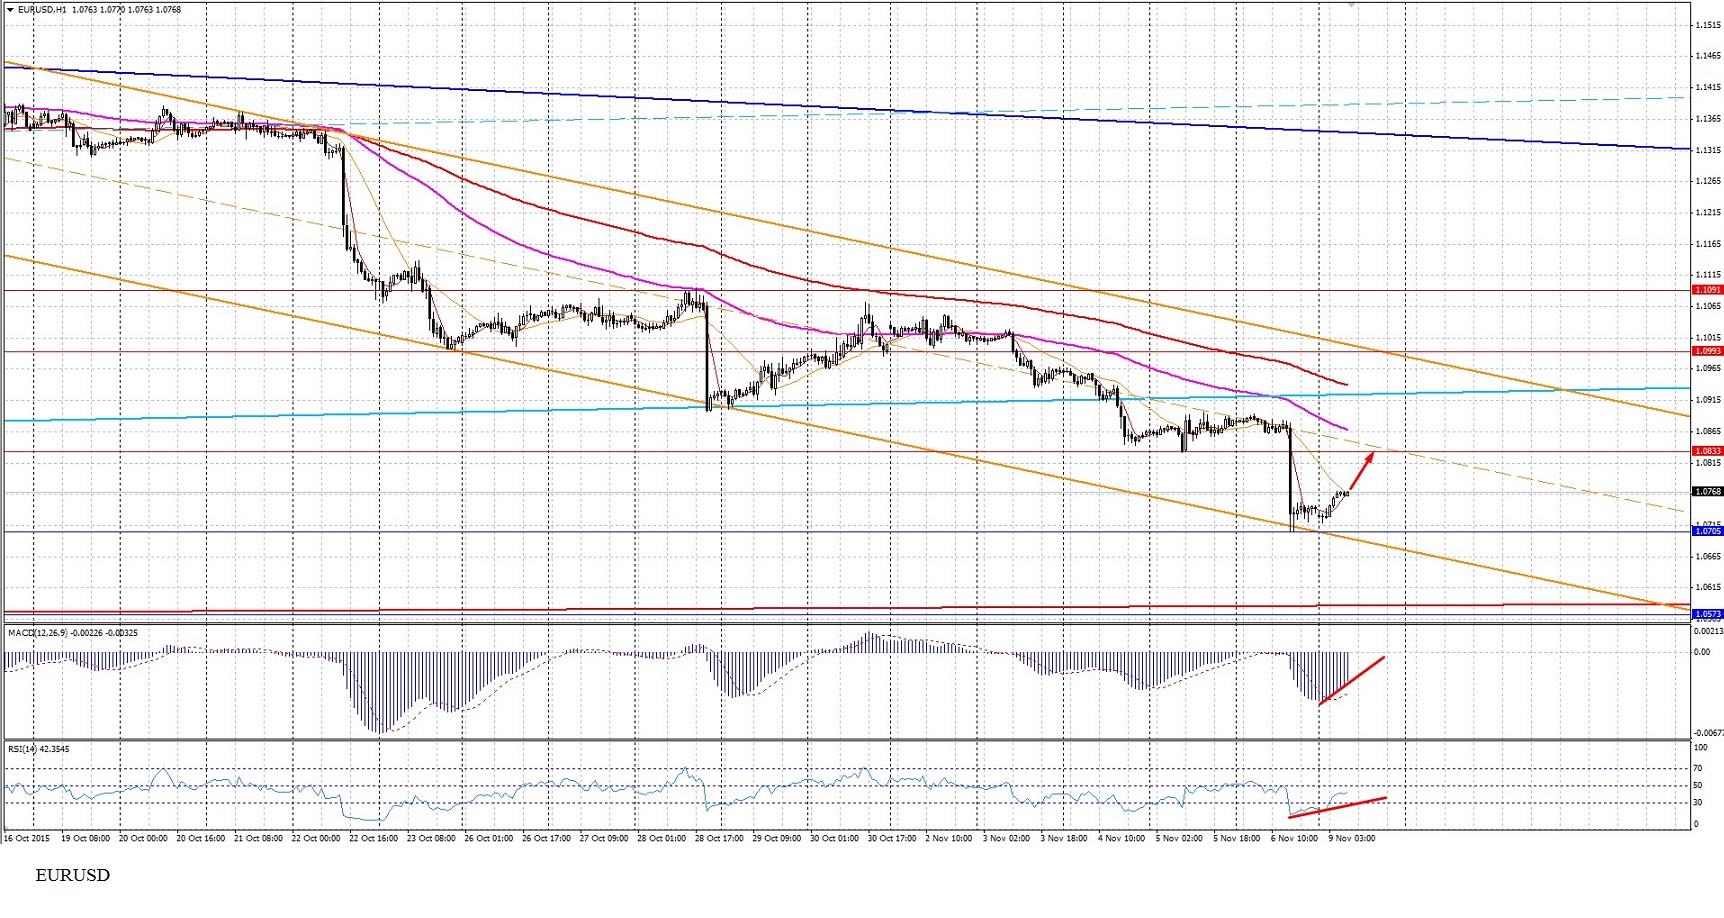This screenshot has height=918, width=1724.
Task: Click the 16 Oct 2015 date label
Action: tap(27, 838)
